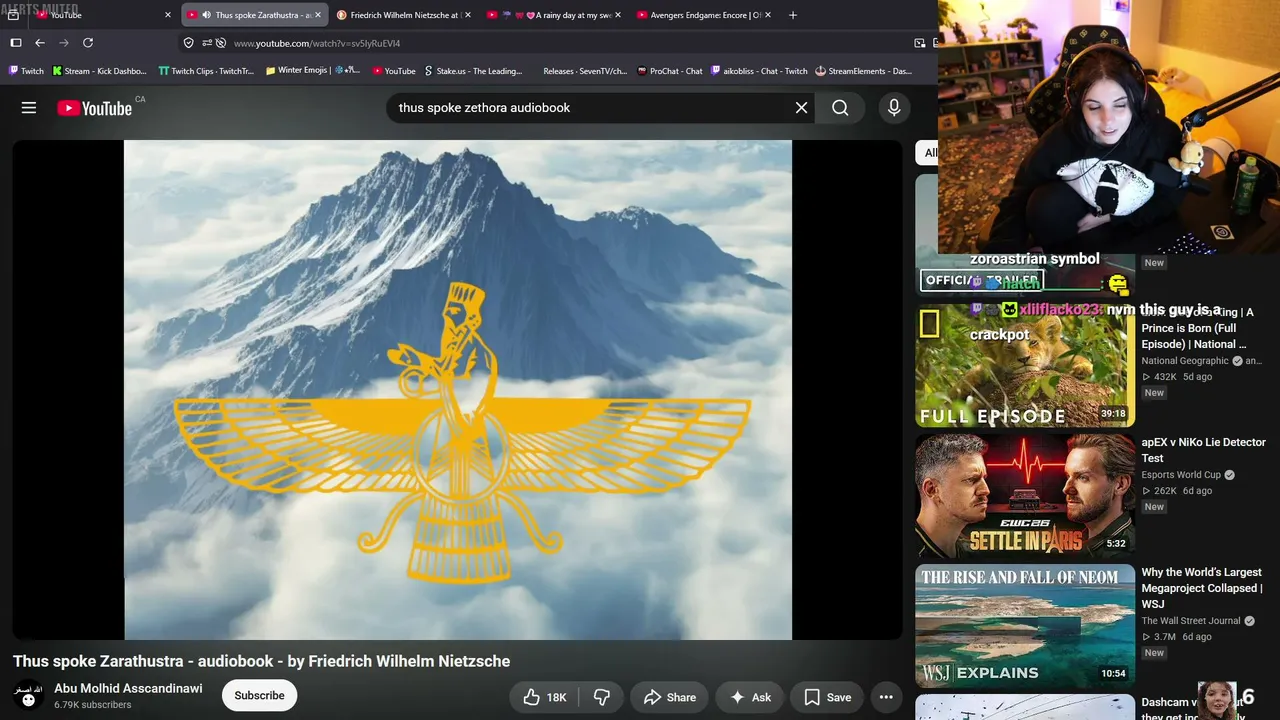
Task: Open the StreamElements Dashboard bookmark
Action: tap(864, 71)
